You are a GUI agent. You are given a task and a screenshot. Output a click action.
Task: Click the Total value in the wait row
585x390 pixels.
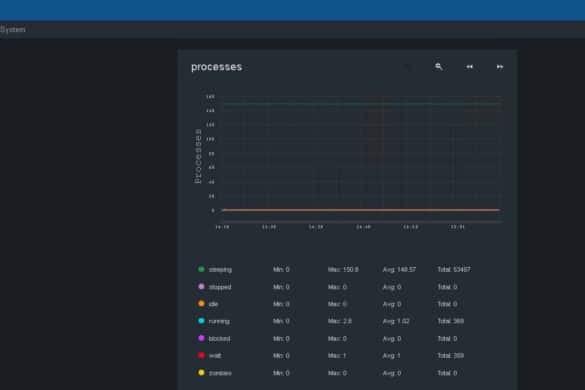click(451, 356)
